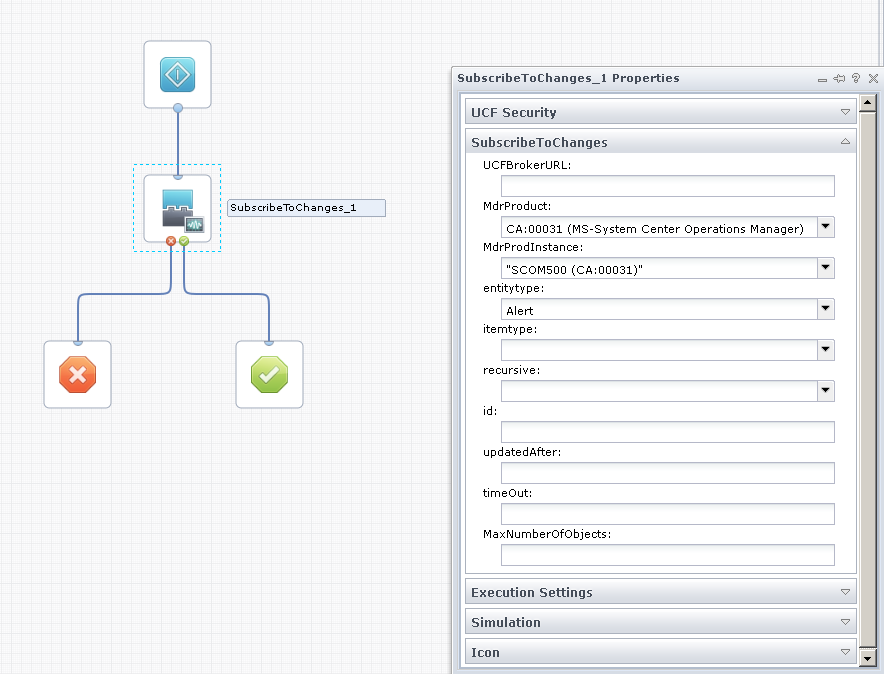Screen dimensions: 884x674
Task: Open the entitytype dropdown showing Alert
Action: (x=826, y=308)
